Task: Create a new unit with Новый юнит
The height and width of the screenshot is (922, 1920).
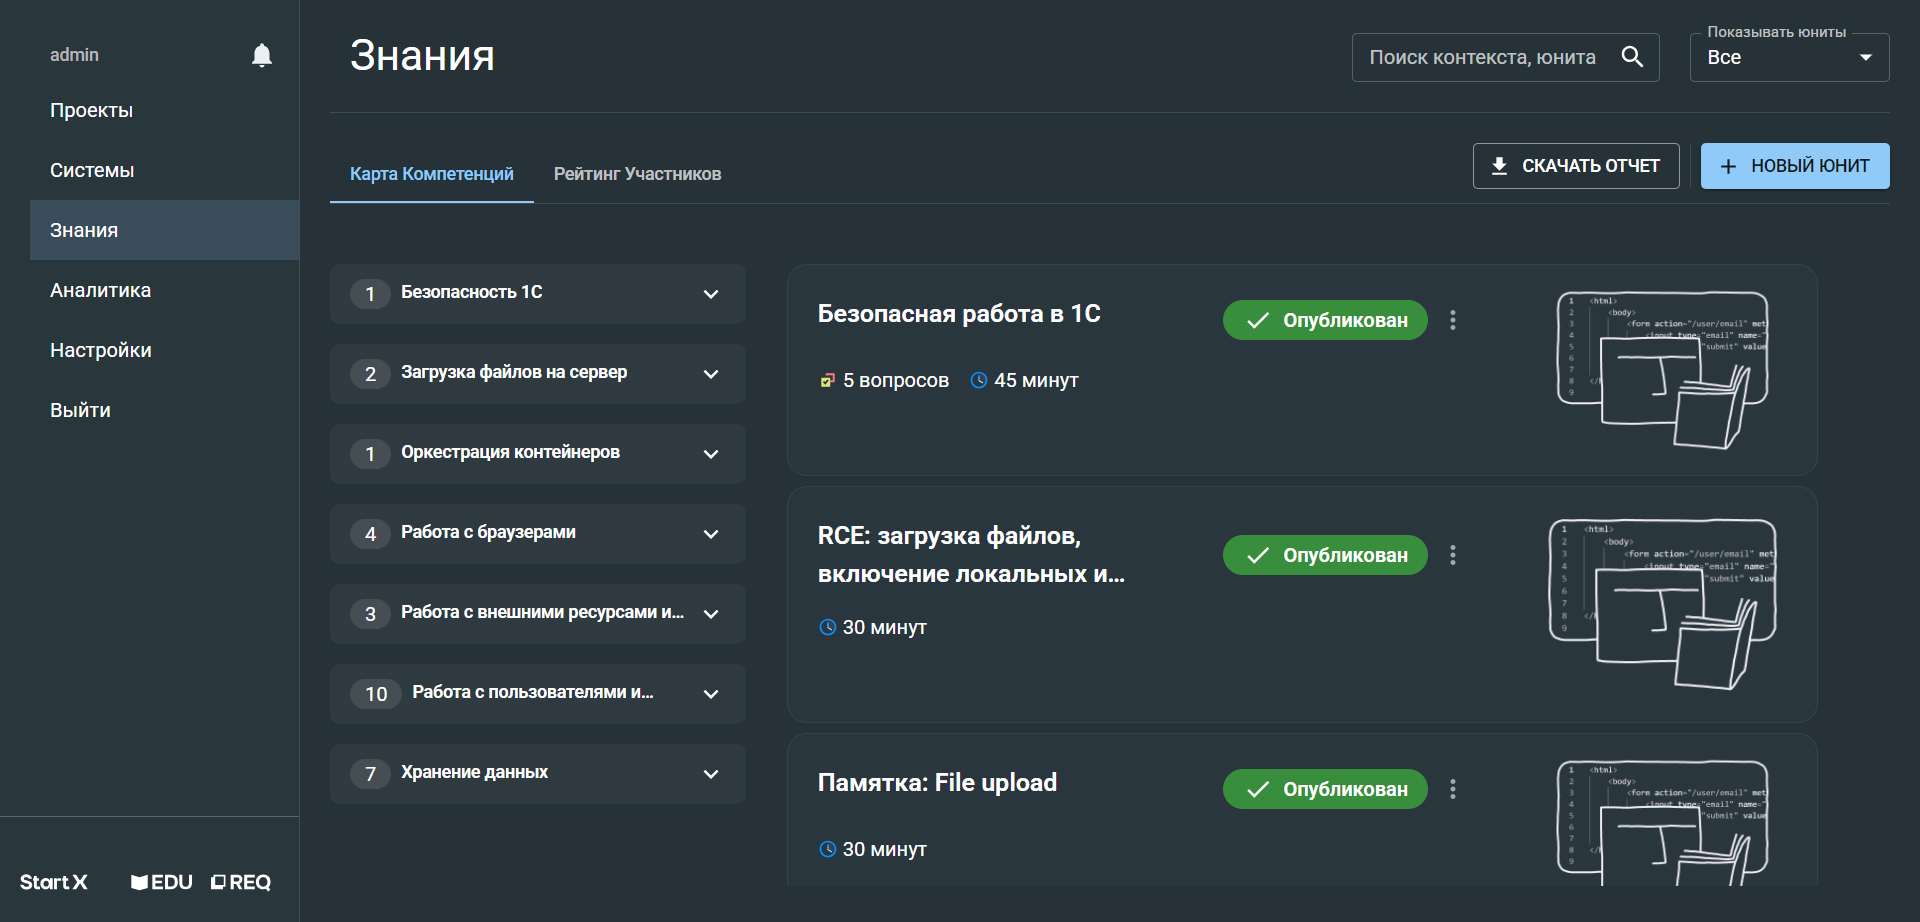Action: click(x=1794, y=166)
